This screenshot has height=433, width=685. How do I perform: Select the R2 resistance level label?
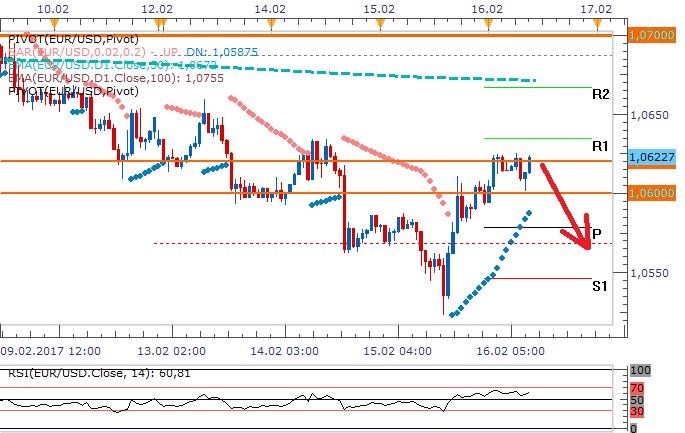(601, 95)
